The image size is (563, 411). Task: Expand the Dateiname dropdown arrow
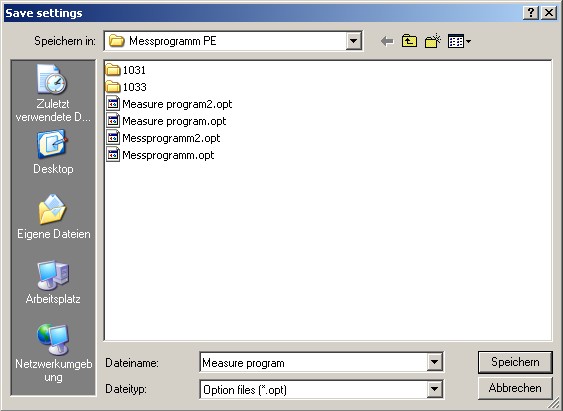point(434,362)
